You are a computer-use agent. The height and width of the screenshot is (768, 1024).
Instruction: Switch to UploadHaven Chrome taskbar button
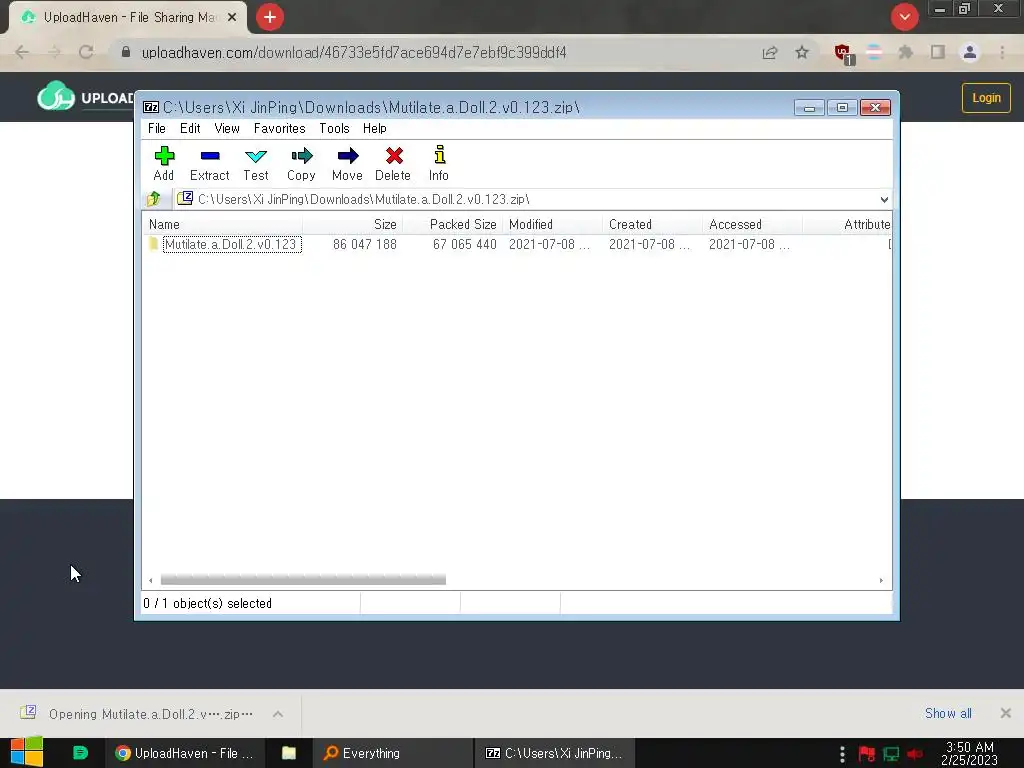pyautogui.click(x=185, y=753)
